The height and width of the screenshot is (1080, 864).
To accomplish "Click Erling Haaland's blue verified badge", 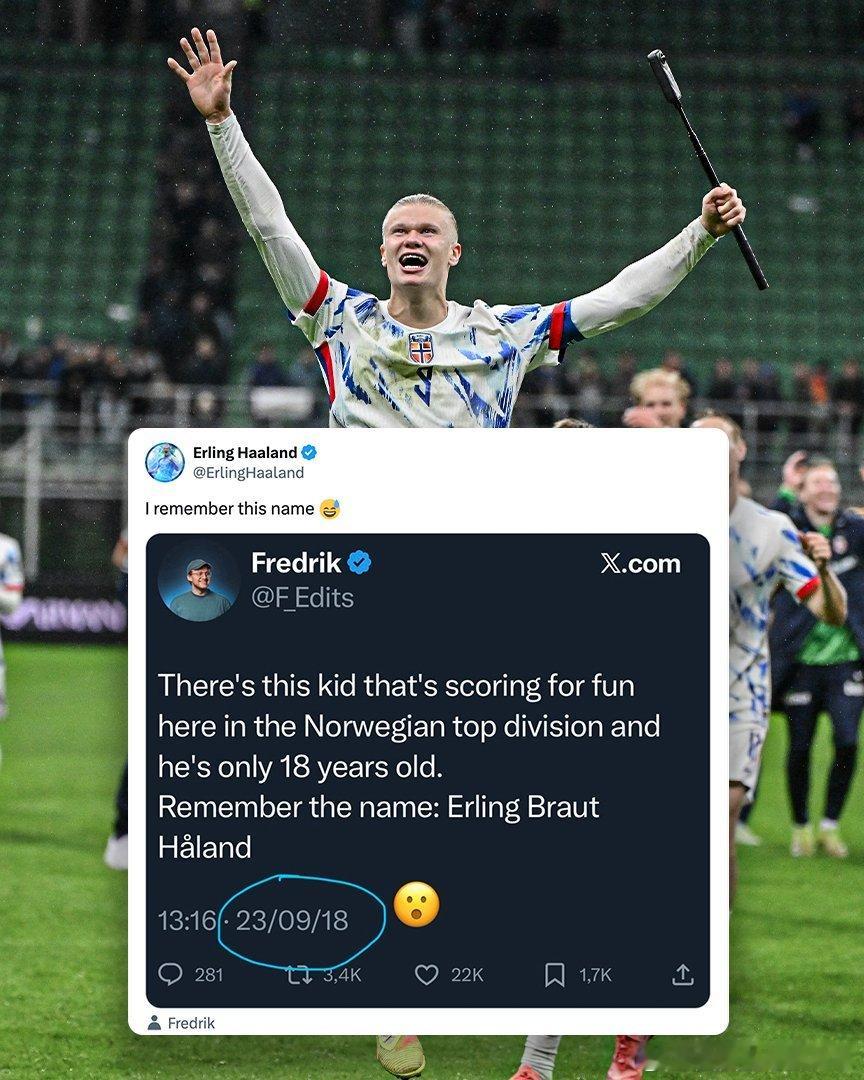I will click(309, 453).
